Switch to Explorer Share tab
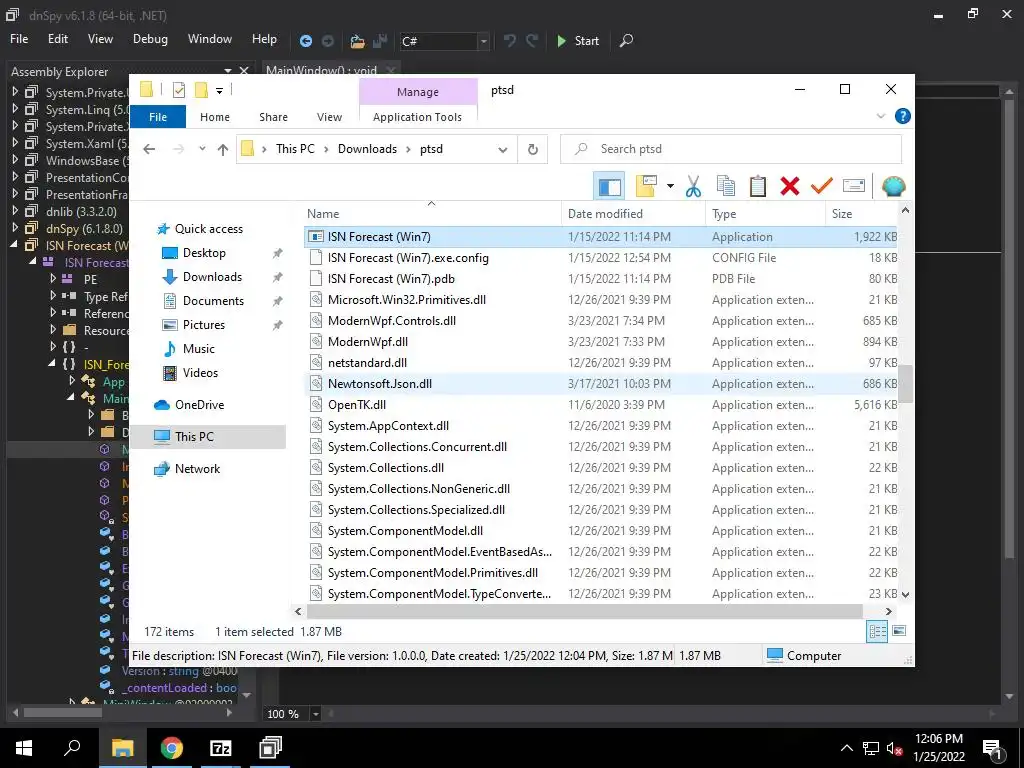The height and width of the screenshot is (768, 1024). click(273, 117)
